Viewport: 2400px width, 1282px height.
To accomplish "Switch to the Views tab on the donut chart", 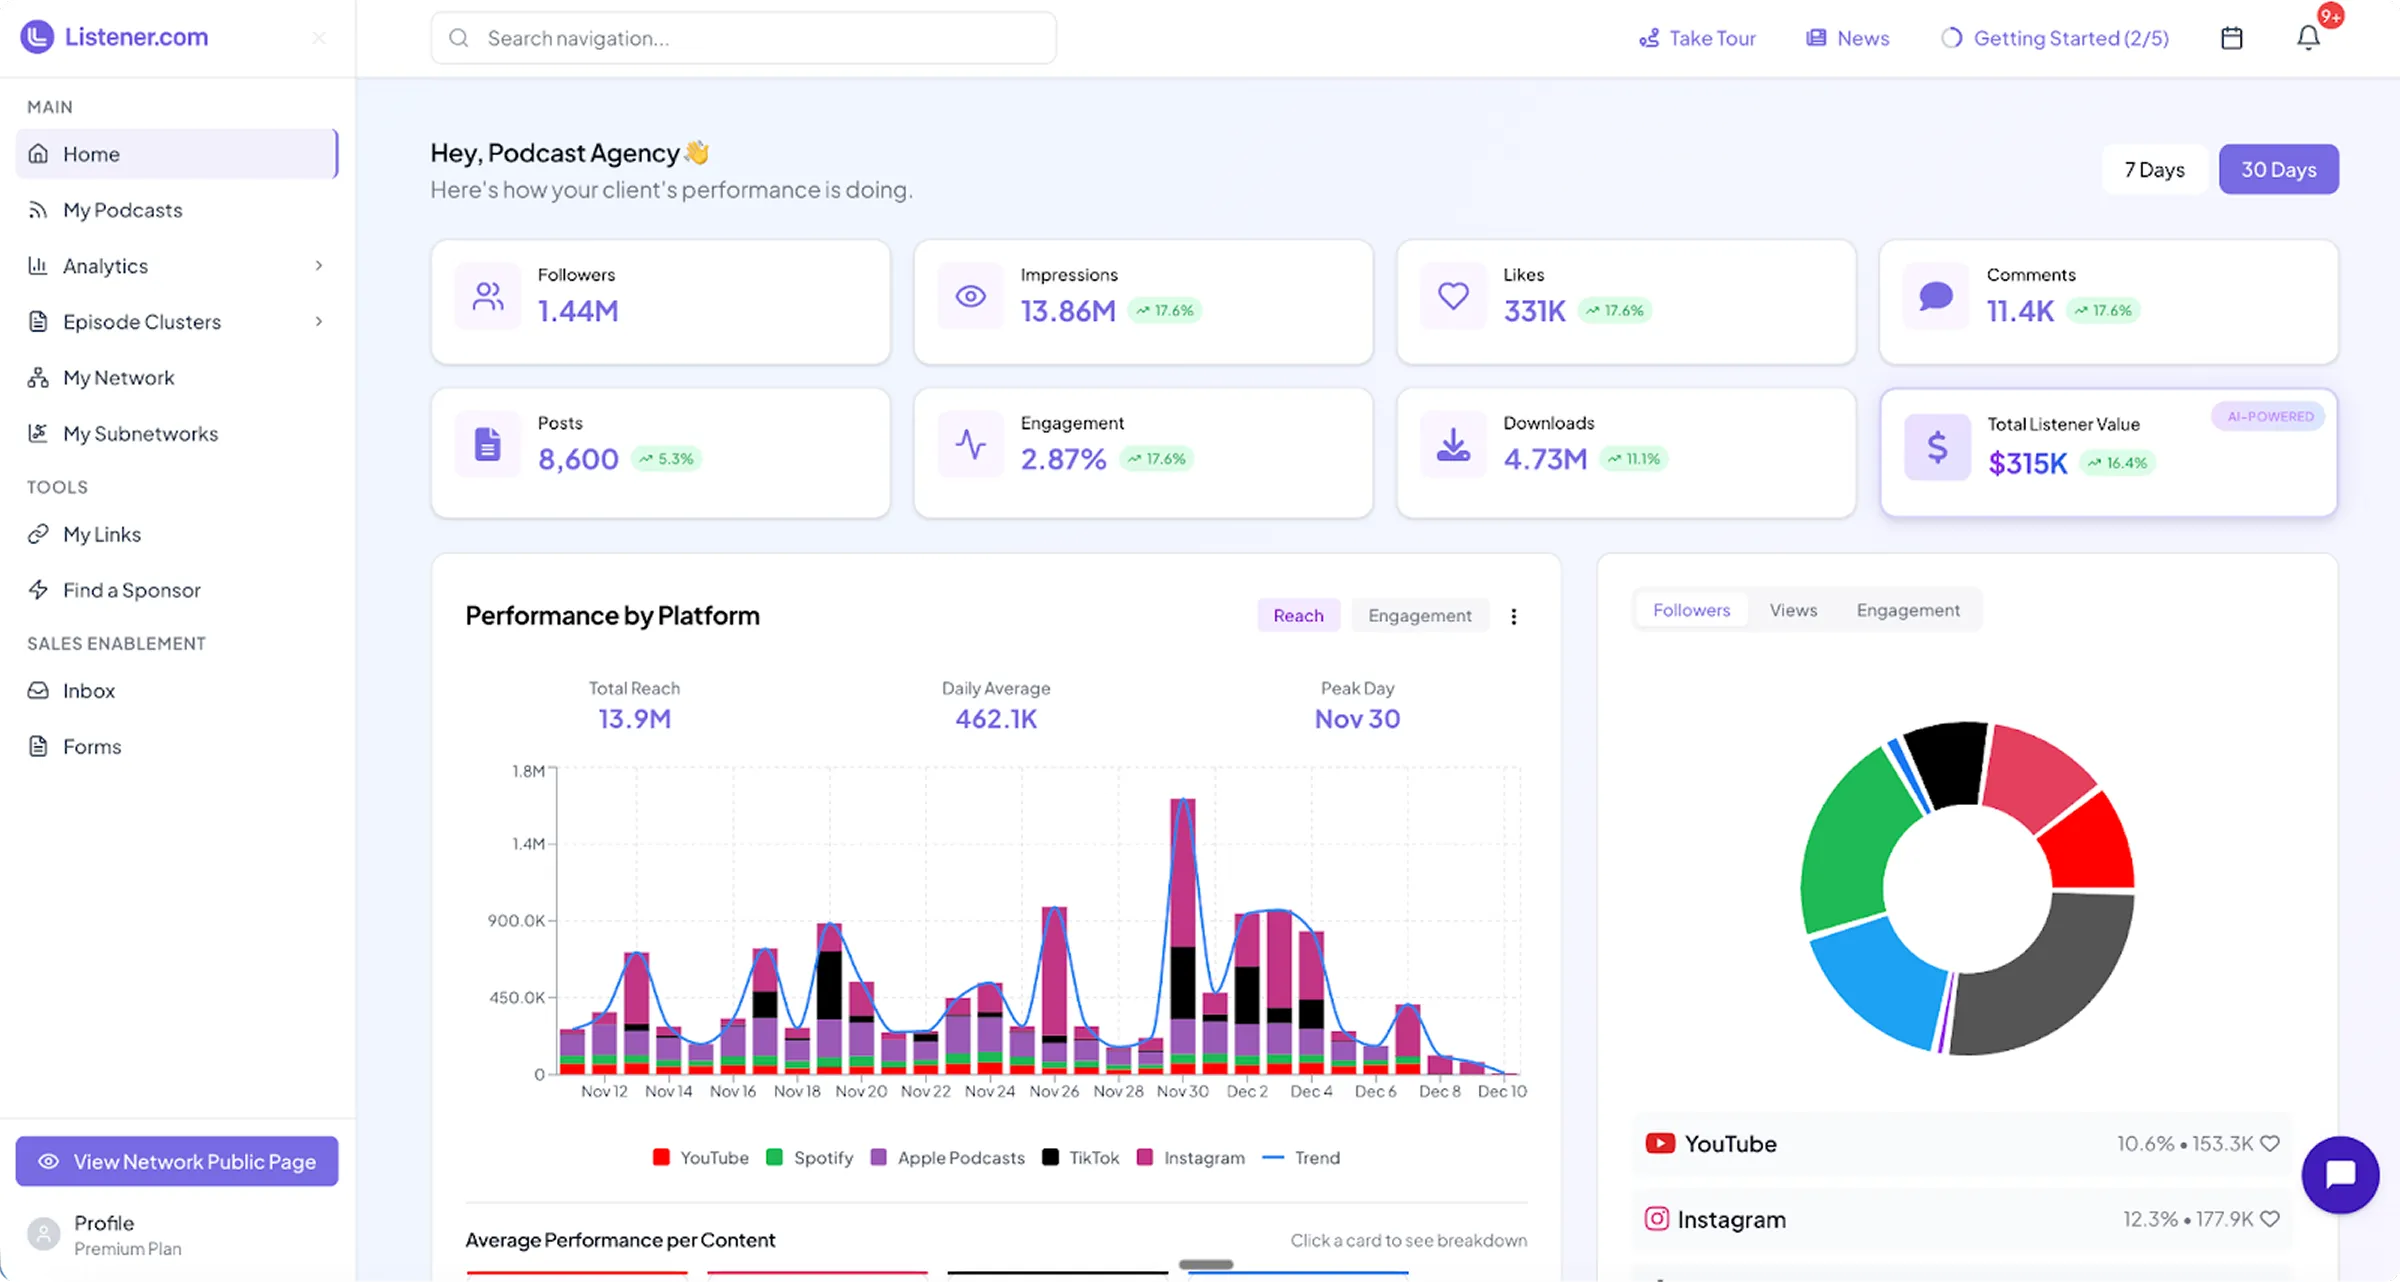I will click(x=1793, y=609).
